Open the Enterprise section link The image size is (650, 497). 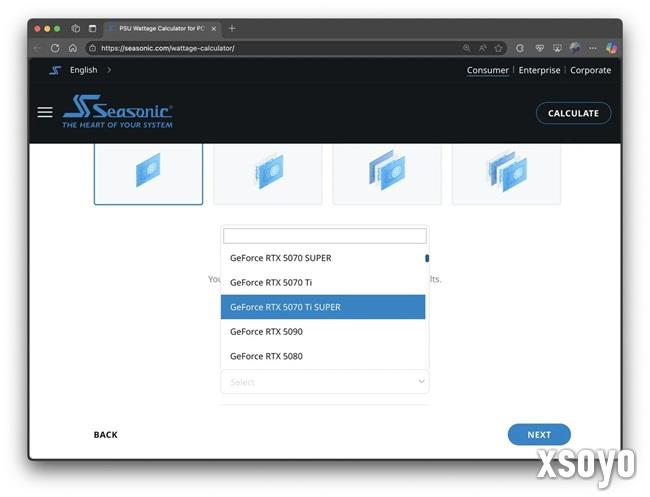pos(539,70)
